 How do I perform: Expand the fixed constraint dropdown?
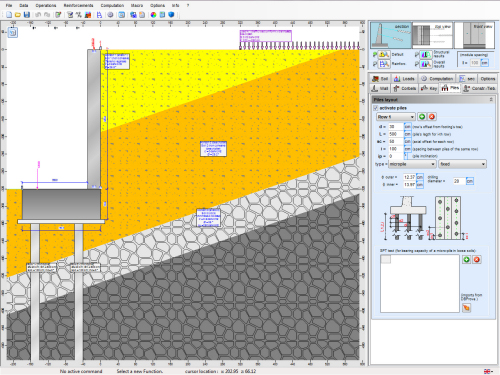462,164
